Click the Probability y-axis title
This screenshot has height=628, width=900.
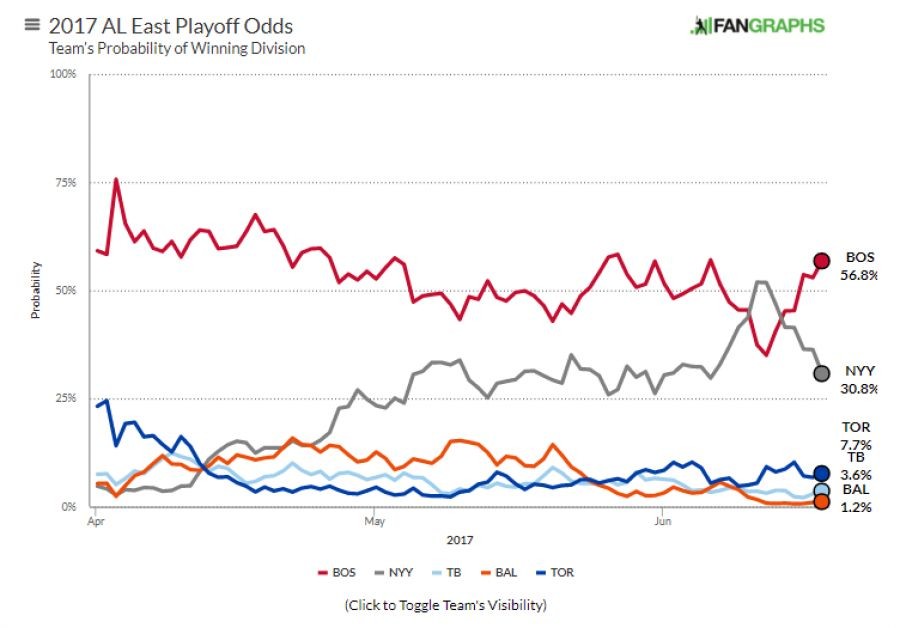[36, 290]
